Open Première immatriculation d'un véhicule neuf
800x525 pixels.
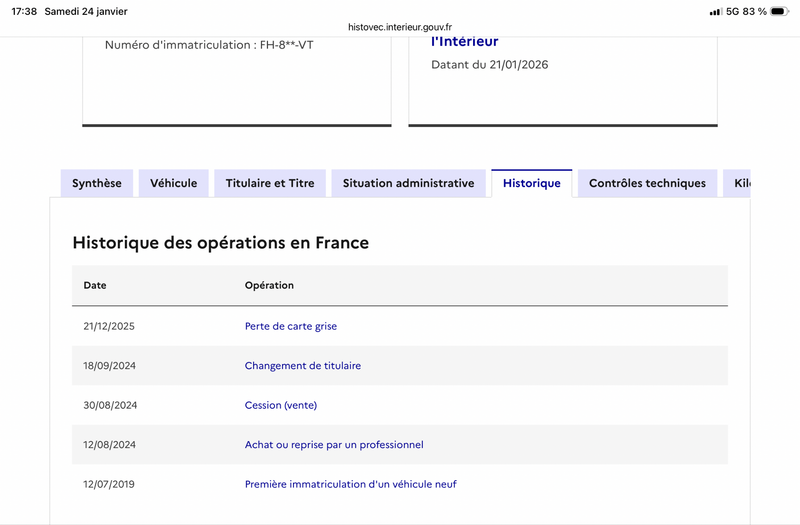(351, 484)
